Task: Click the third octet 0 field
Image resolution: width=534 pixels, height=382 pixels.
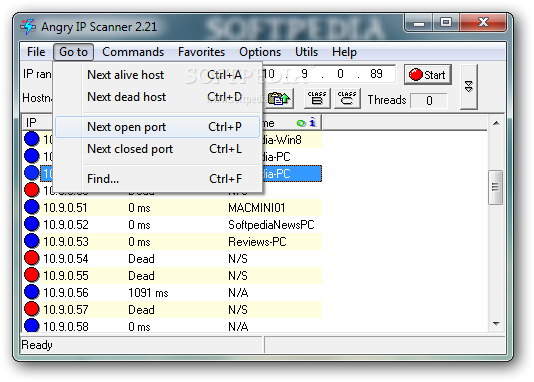Action: (340, 74)
